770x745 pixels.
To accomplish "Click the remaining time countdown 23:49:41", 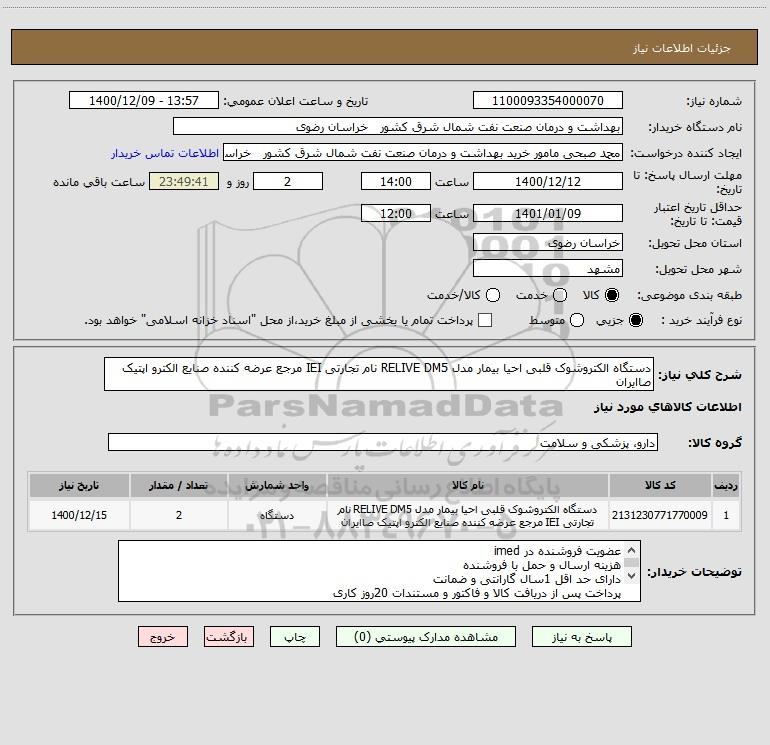I will (x=184, y=181).
